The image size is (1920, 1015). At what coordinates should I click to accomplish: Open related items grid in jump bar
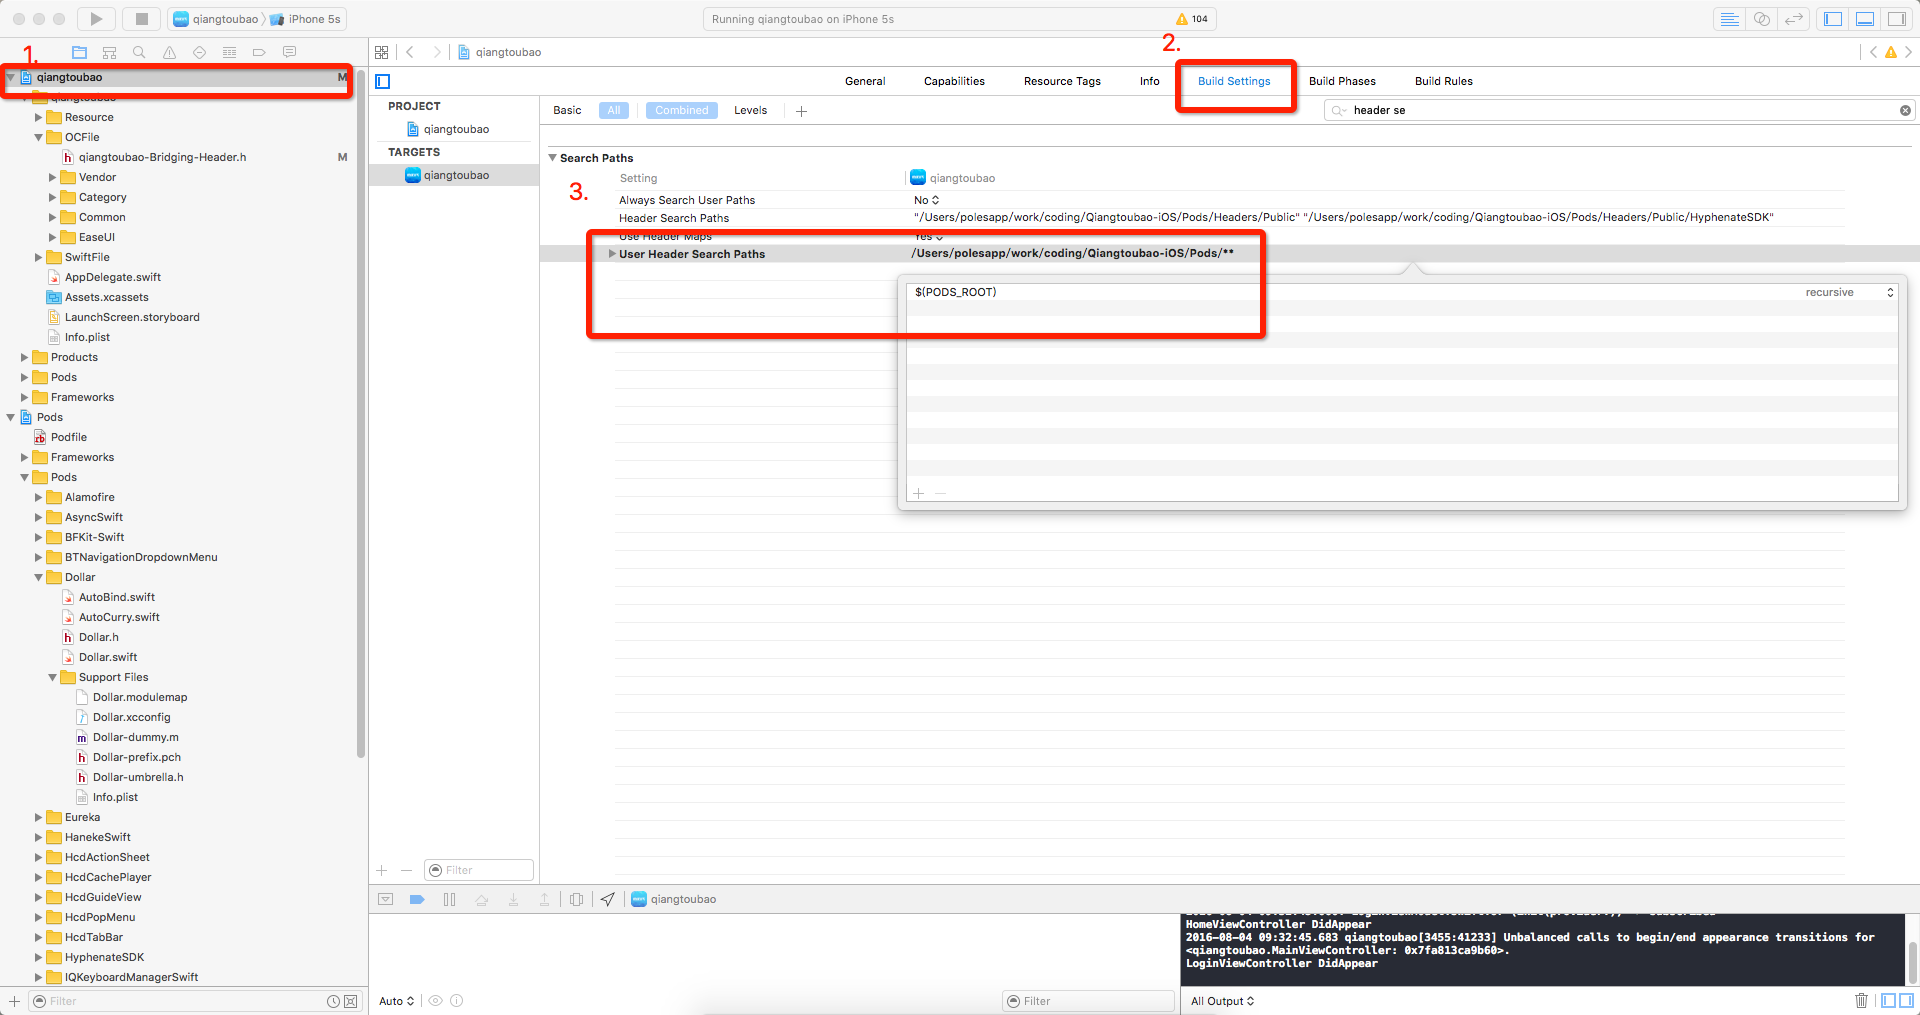pos(381,52)
